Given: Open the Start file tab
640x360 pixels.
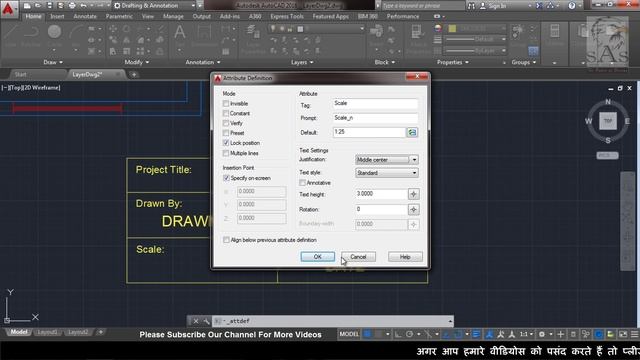Looking at the screenshot, I should click(20, 74).
